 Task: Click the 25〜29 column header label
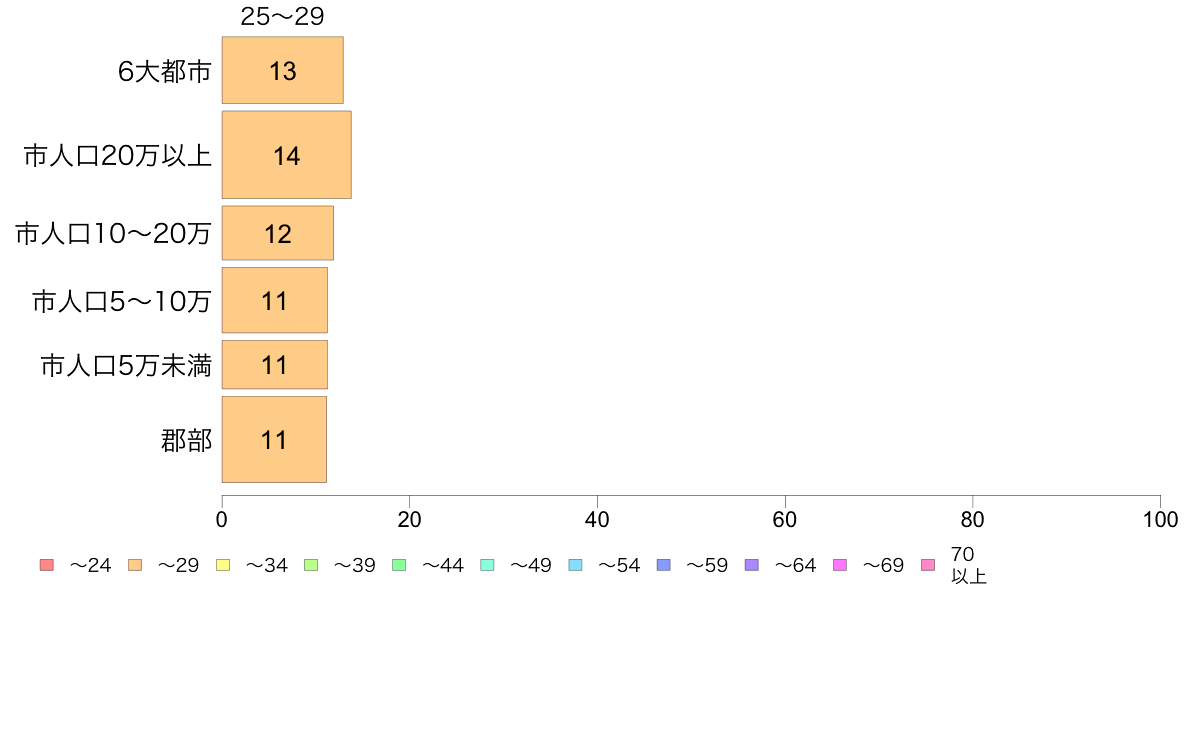pyautogui.click(x=283, y=16)
